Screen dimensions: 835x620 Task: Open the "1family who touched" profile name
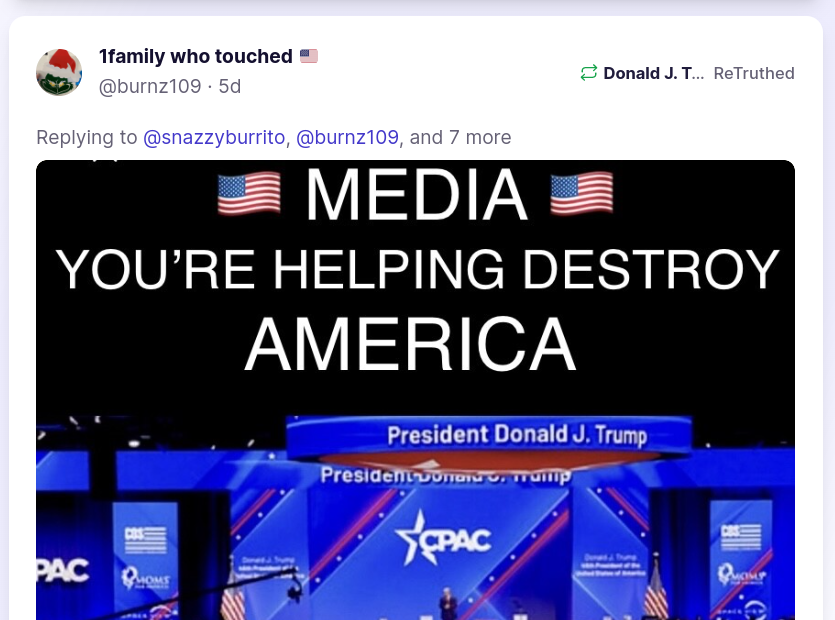tap(195, 56)
